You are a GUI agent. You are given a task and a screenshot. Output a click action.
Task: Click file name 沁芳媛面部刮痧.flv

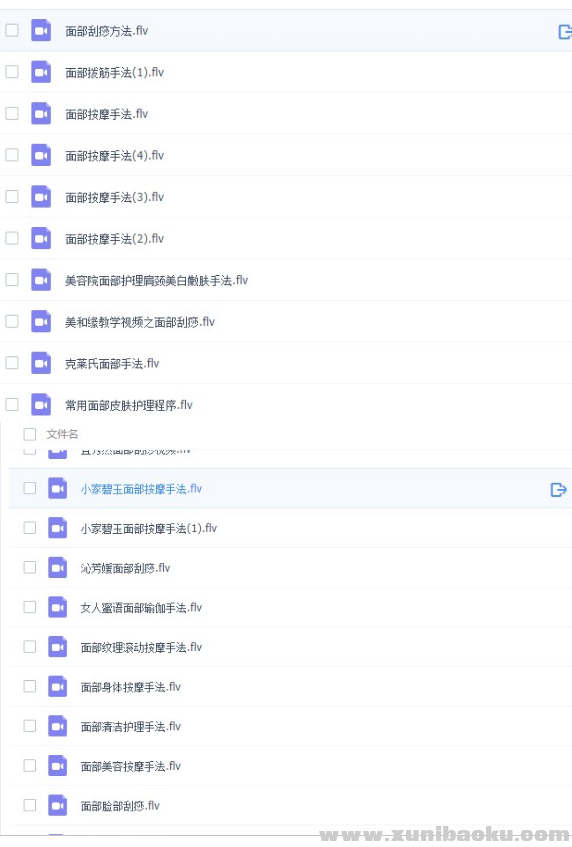(x=125, y=568)
